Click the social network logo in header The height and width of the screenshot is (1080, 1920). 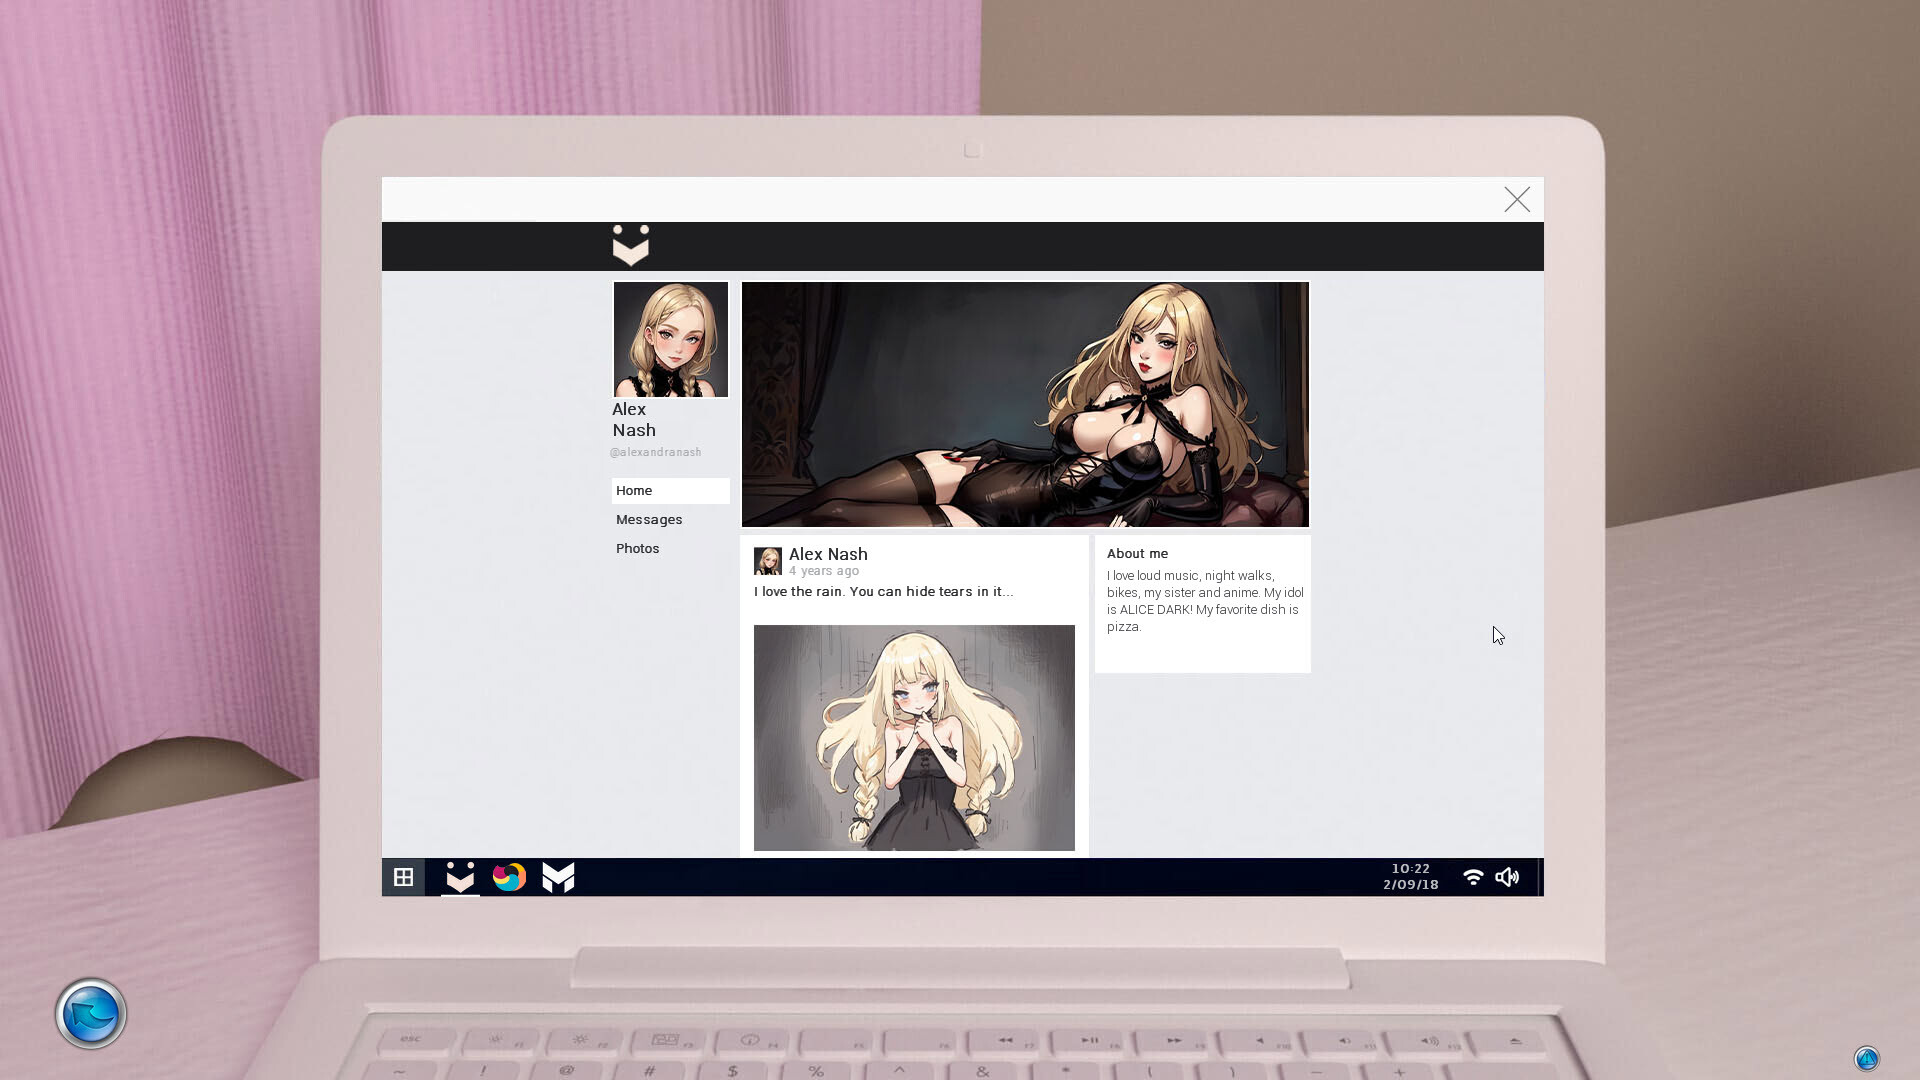630,246
